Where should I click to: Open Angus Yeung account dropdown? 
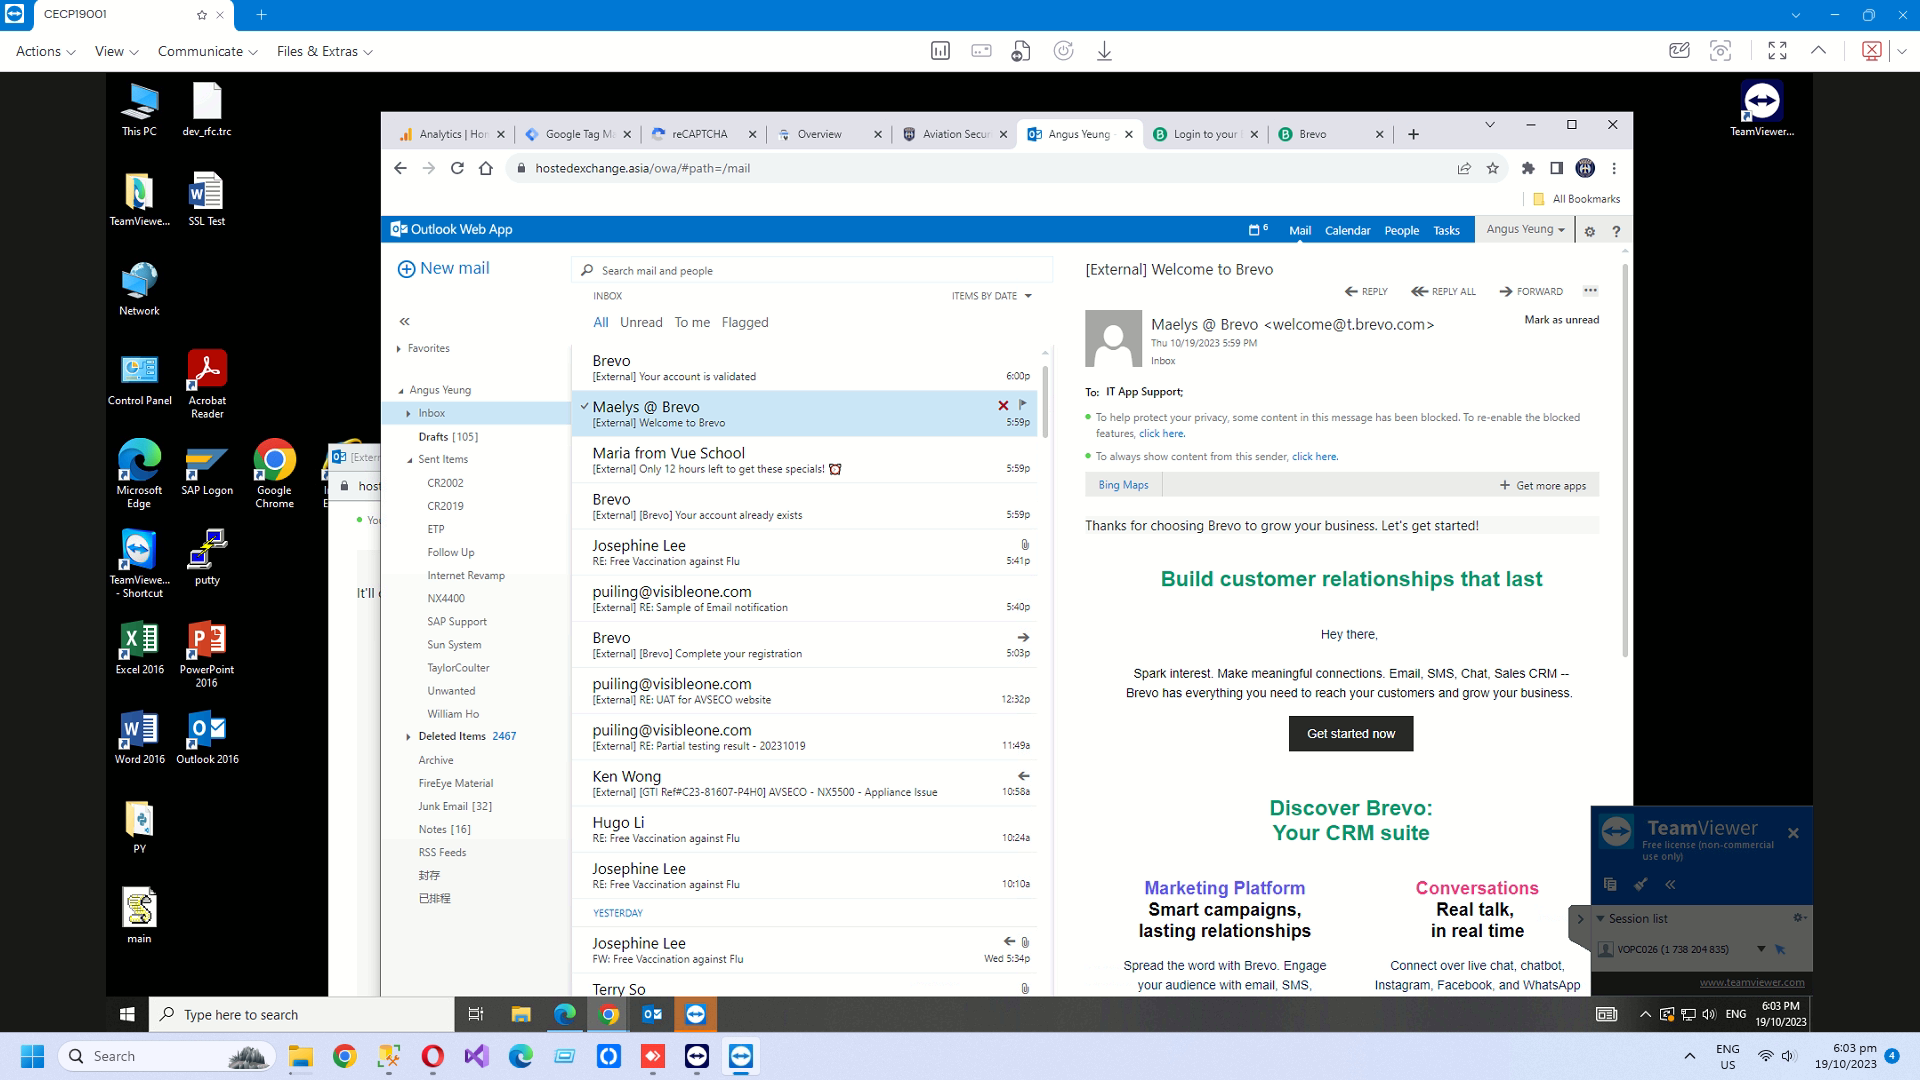[x=1525, y=229]
